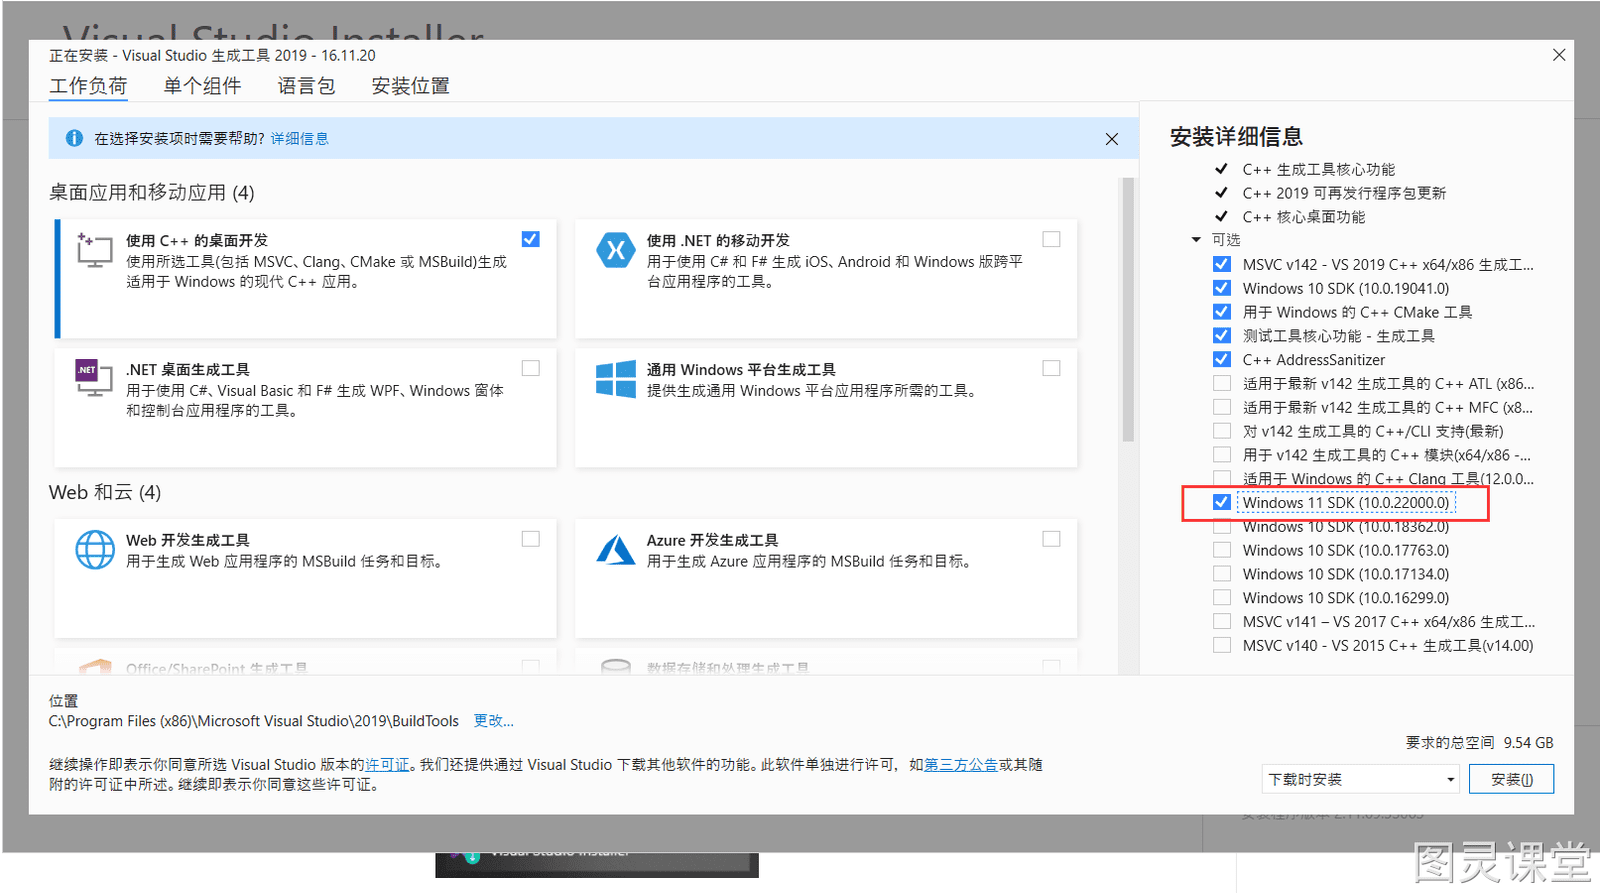The image size is (1600, 893).
Task: Click the 安装详细信息 heading
Action: 1236,137
